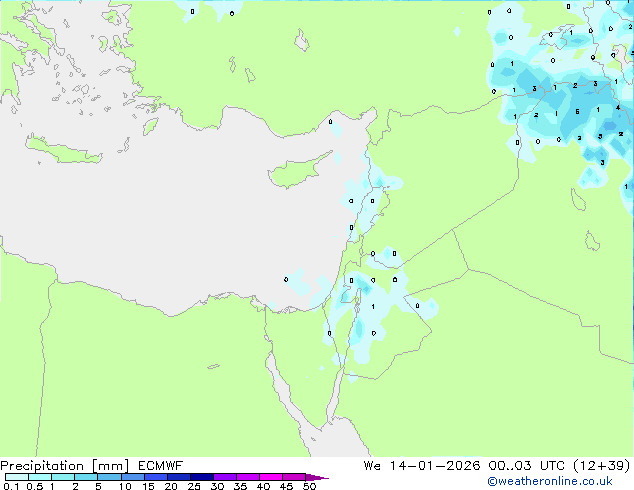Click the date '14-01-2026' text
This screenshot has height=490, width=634.
click(x=435, y=466)
